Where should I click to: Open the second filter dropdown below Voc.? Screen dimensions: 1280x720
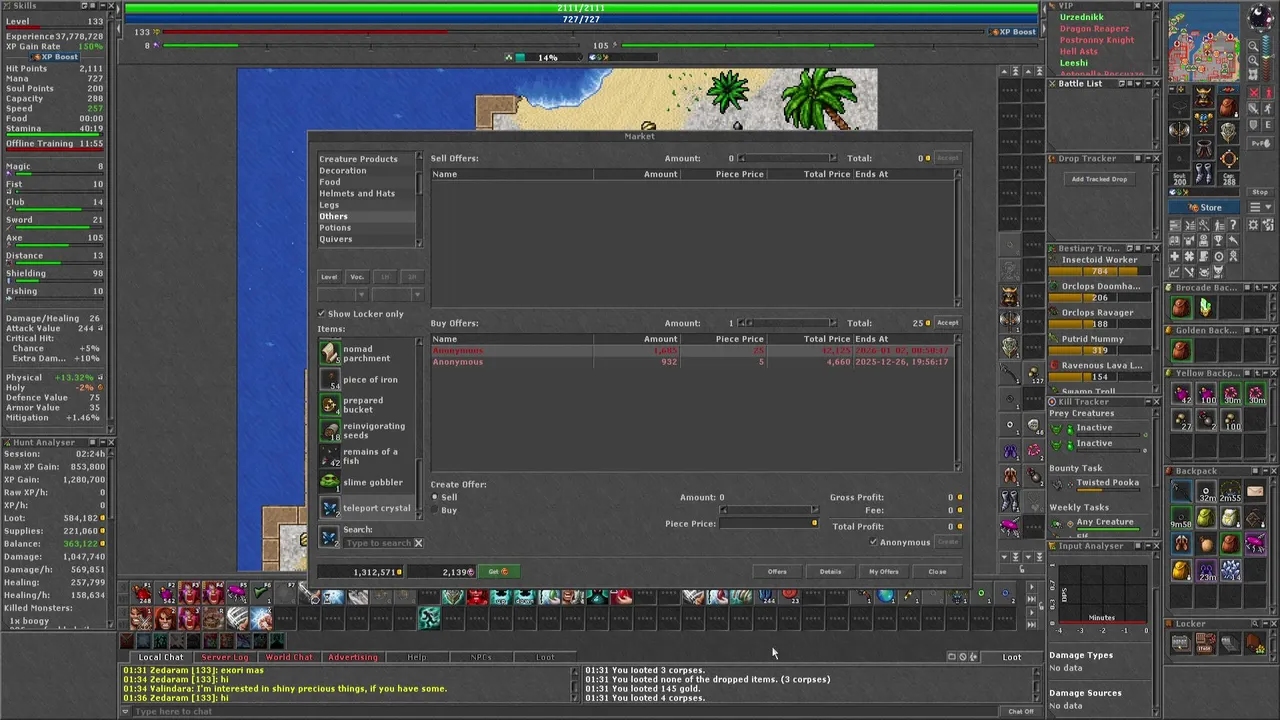point(398,295)
